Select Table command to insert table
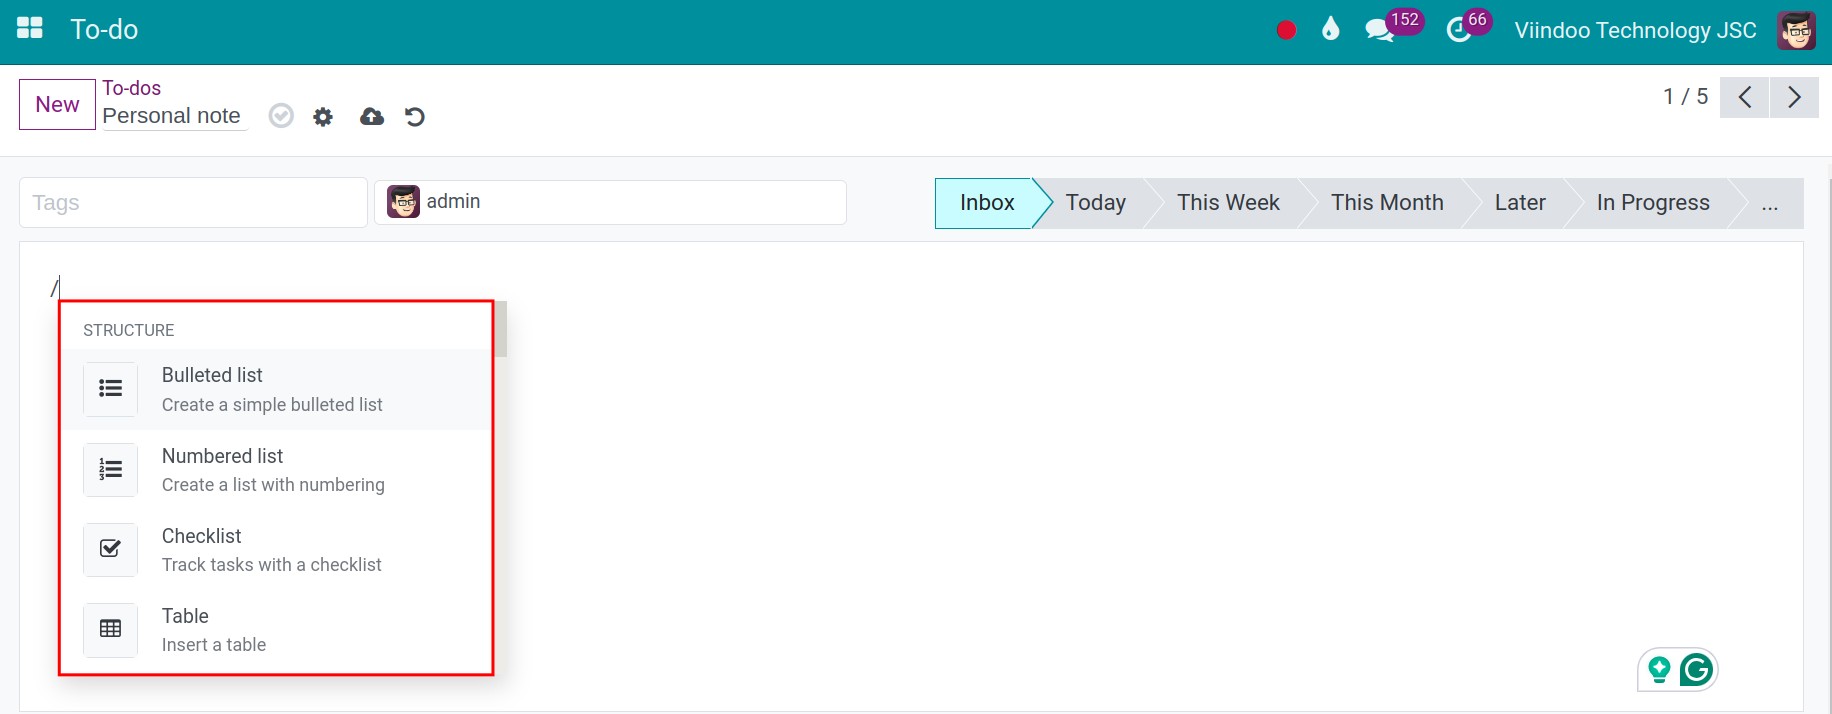This screenshot has width=1832, height=714. coord(276,630)
